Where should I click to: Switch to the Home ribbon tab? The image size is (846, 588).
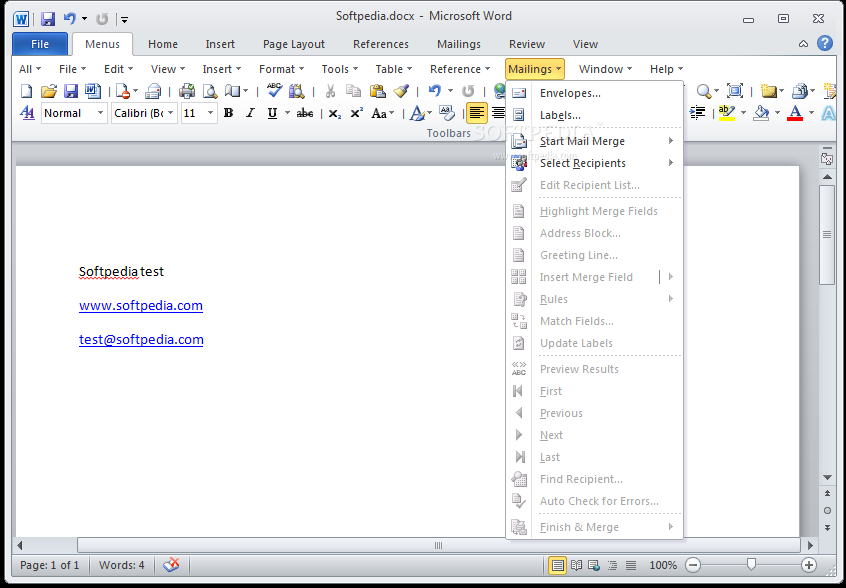click(163, 44)
